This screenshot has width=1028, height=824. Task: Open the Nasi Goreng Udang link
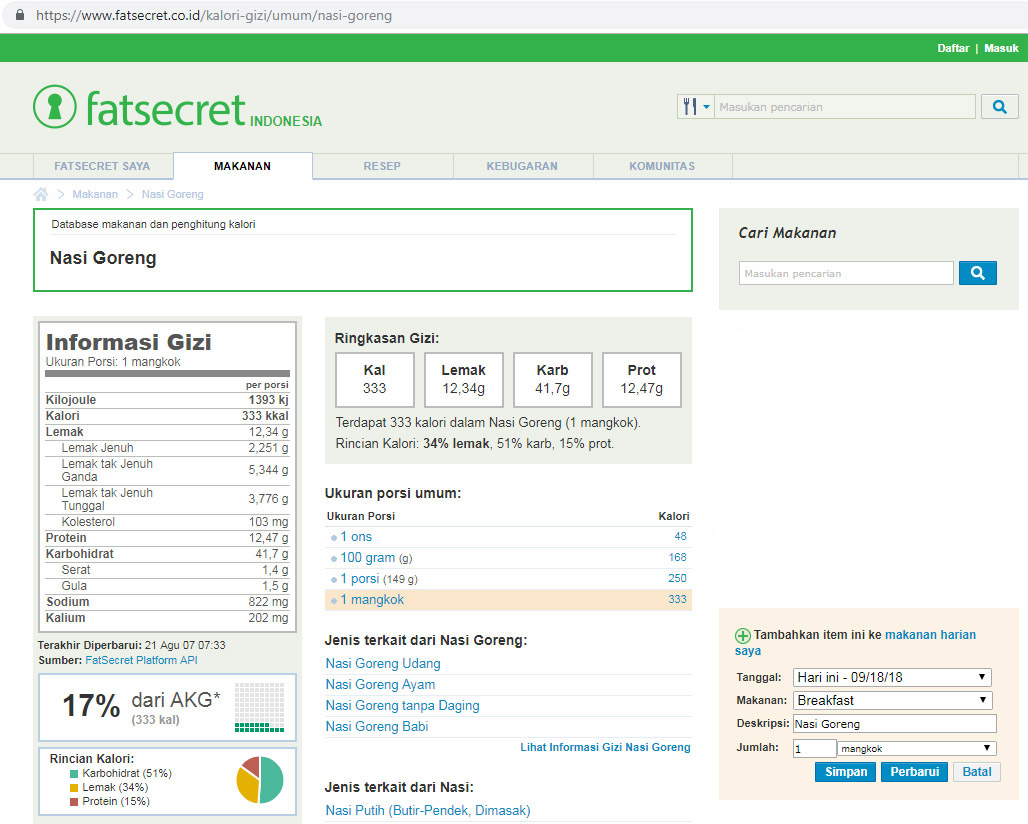[383, 664]
